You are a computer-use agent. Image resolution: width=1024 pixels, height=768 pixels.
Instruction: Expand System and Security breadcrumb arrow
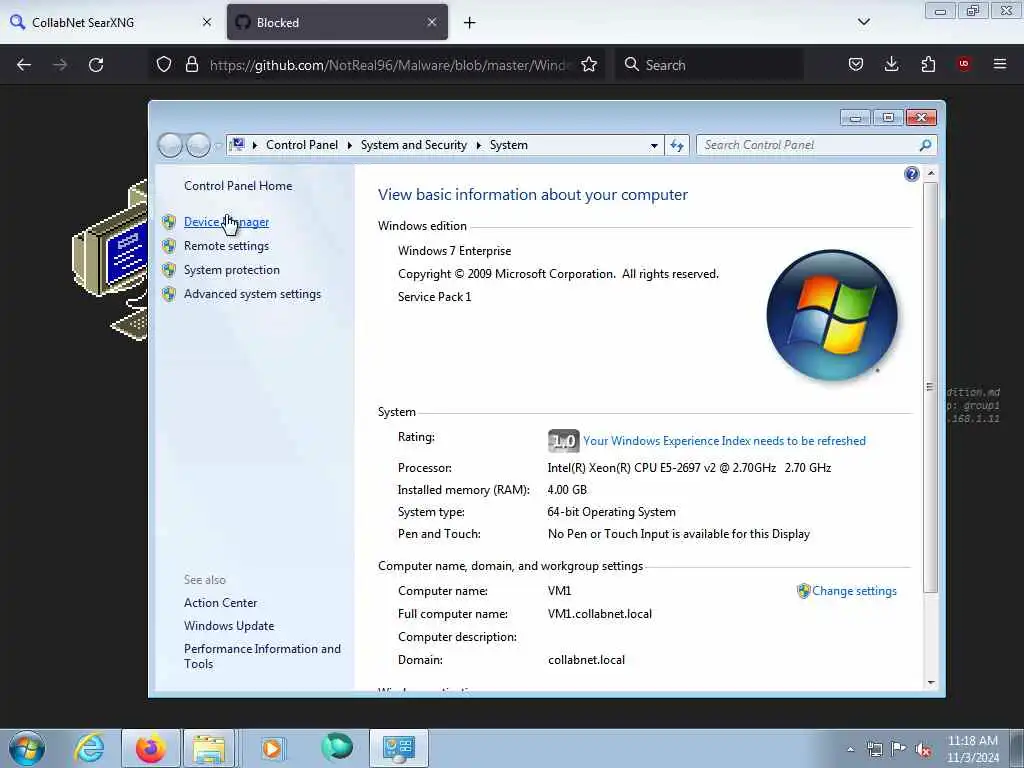pos(479,145)
